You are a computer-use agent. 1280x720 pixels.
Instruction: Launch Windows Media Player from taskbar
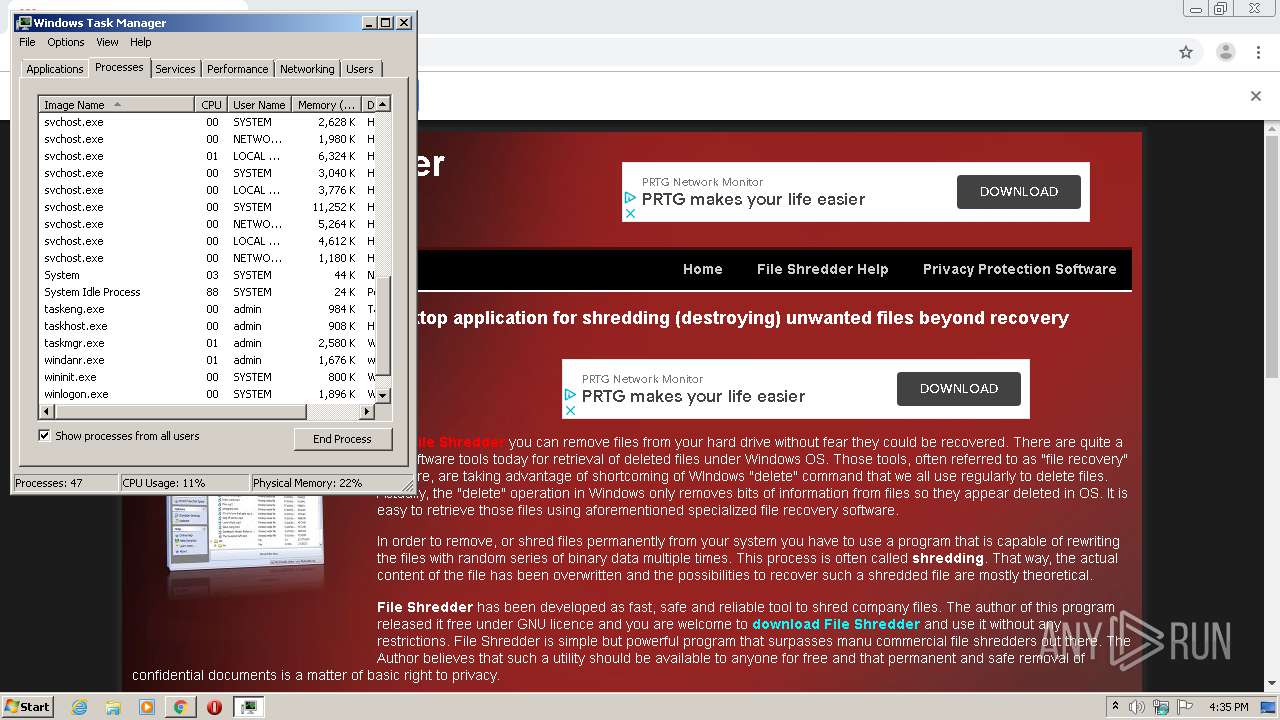pyautogui.click(x=147, y=707)
